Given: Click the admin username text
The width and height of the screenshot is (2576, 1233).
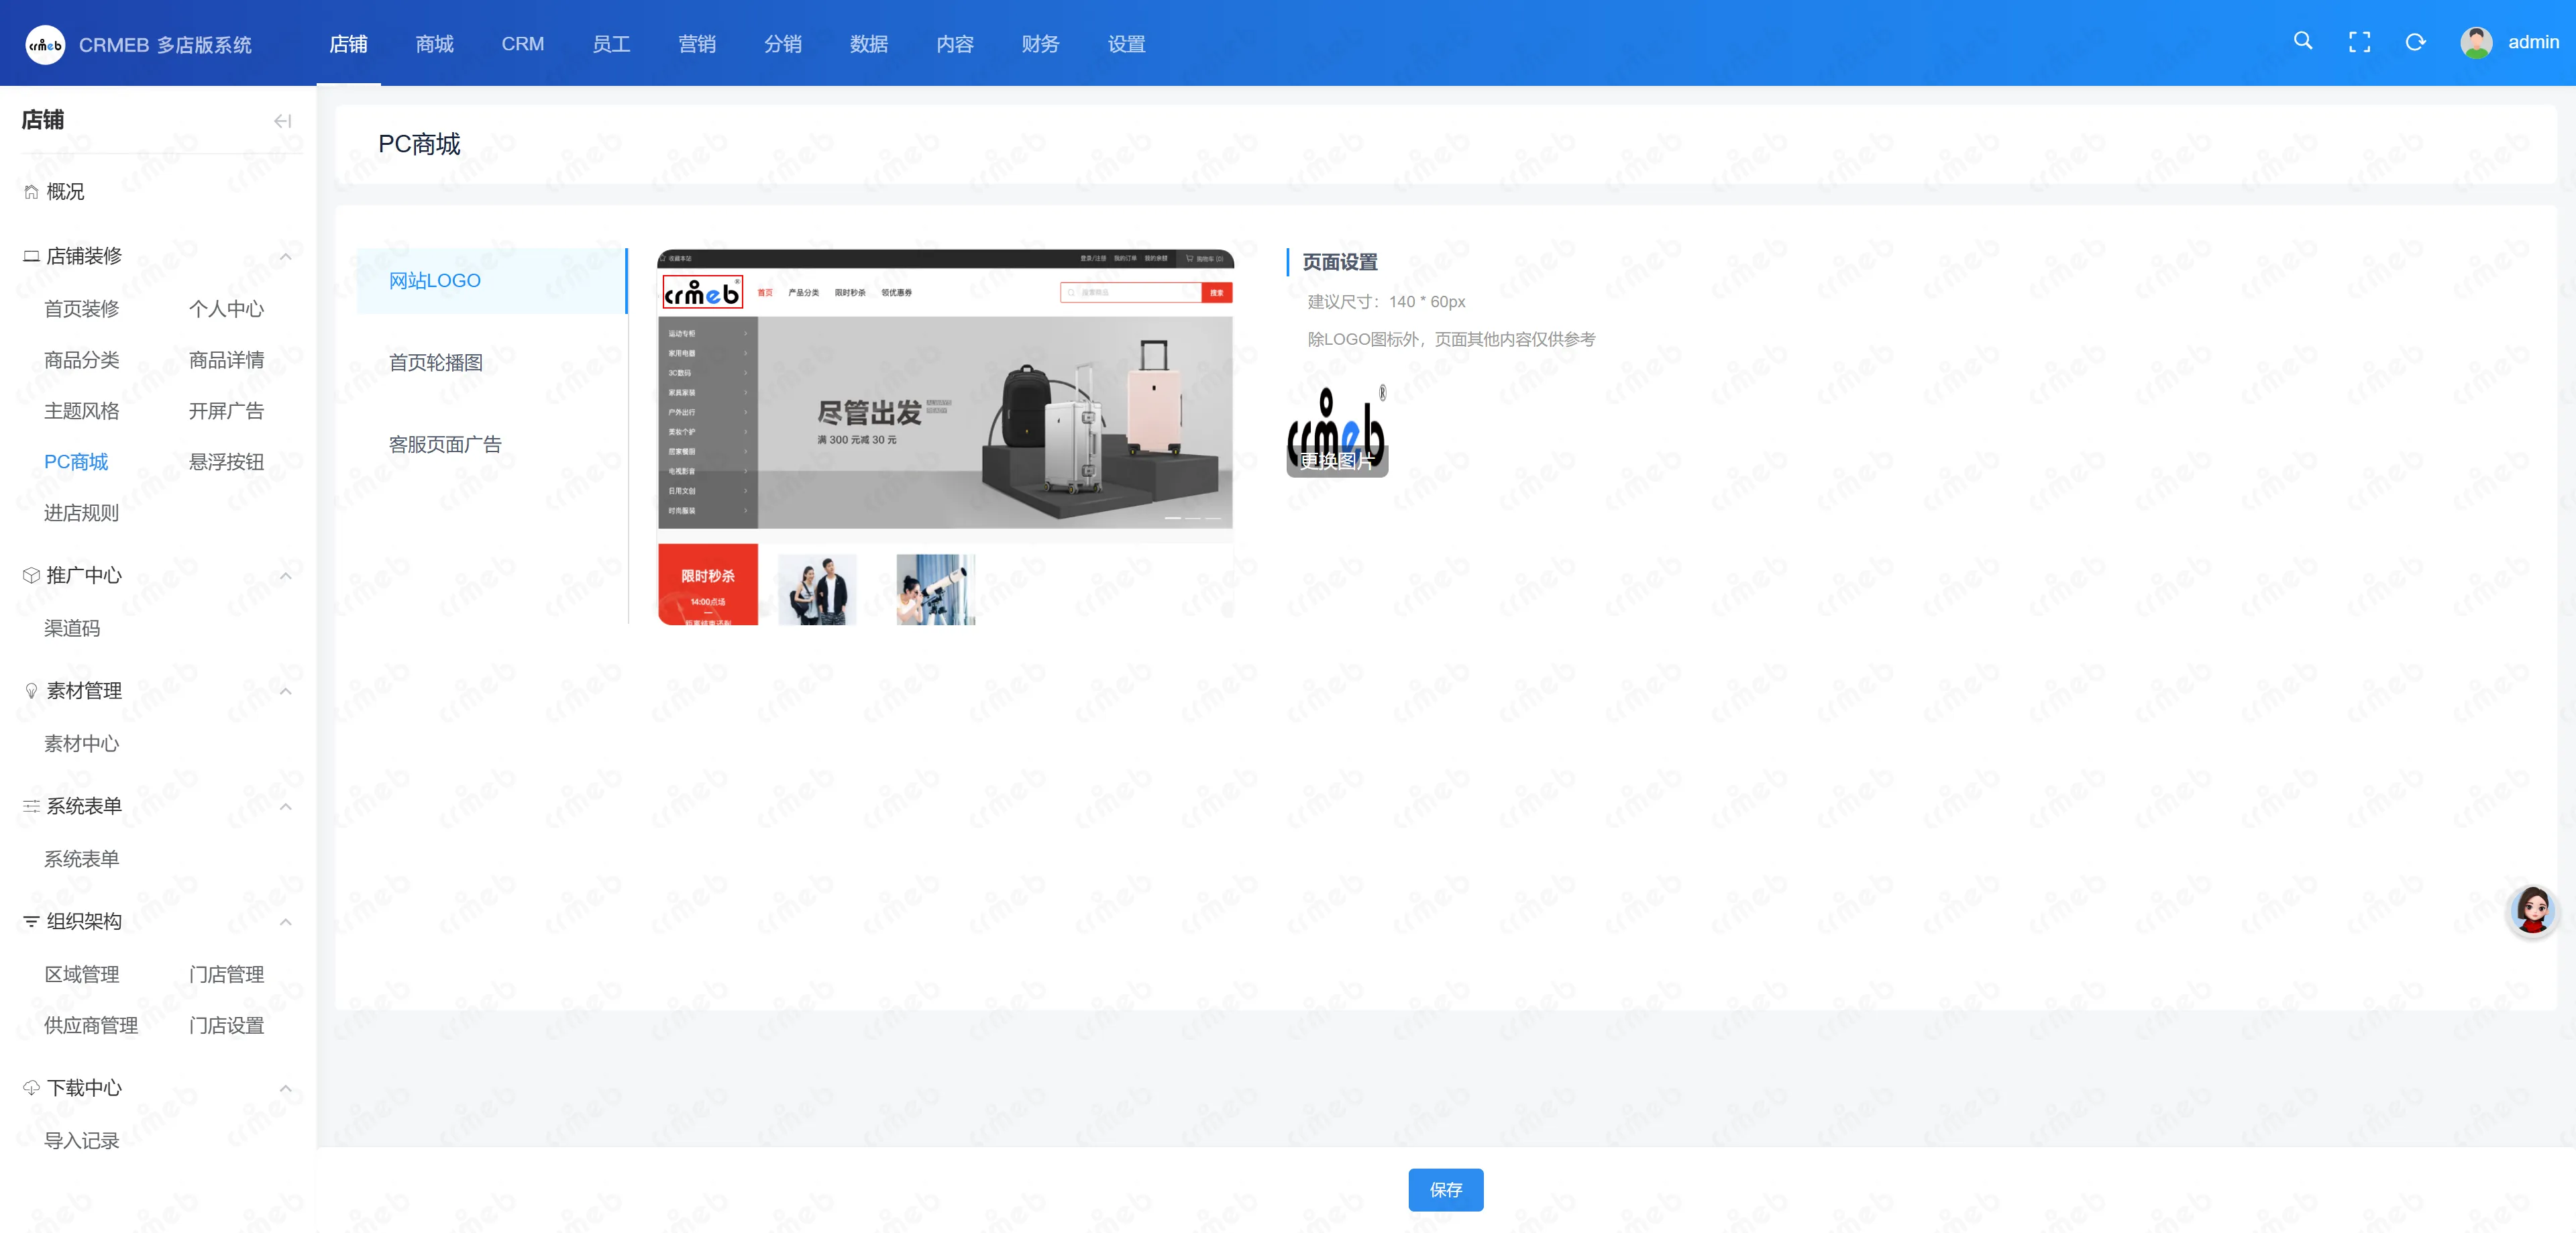Looking at the screenshot, I should (x=2533, y=42).
